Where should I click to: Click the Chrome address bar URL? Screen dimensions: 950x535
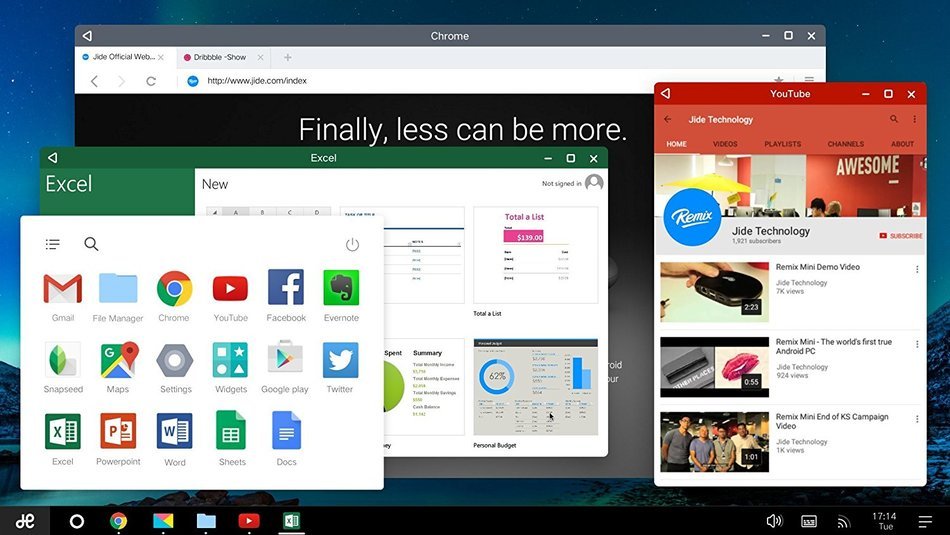257,81
